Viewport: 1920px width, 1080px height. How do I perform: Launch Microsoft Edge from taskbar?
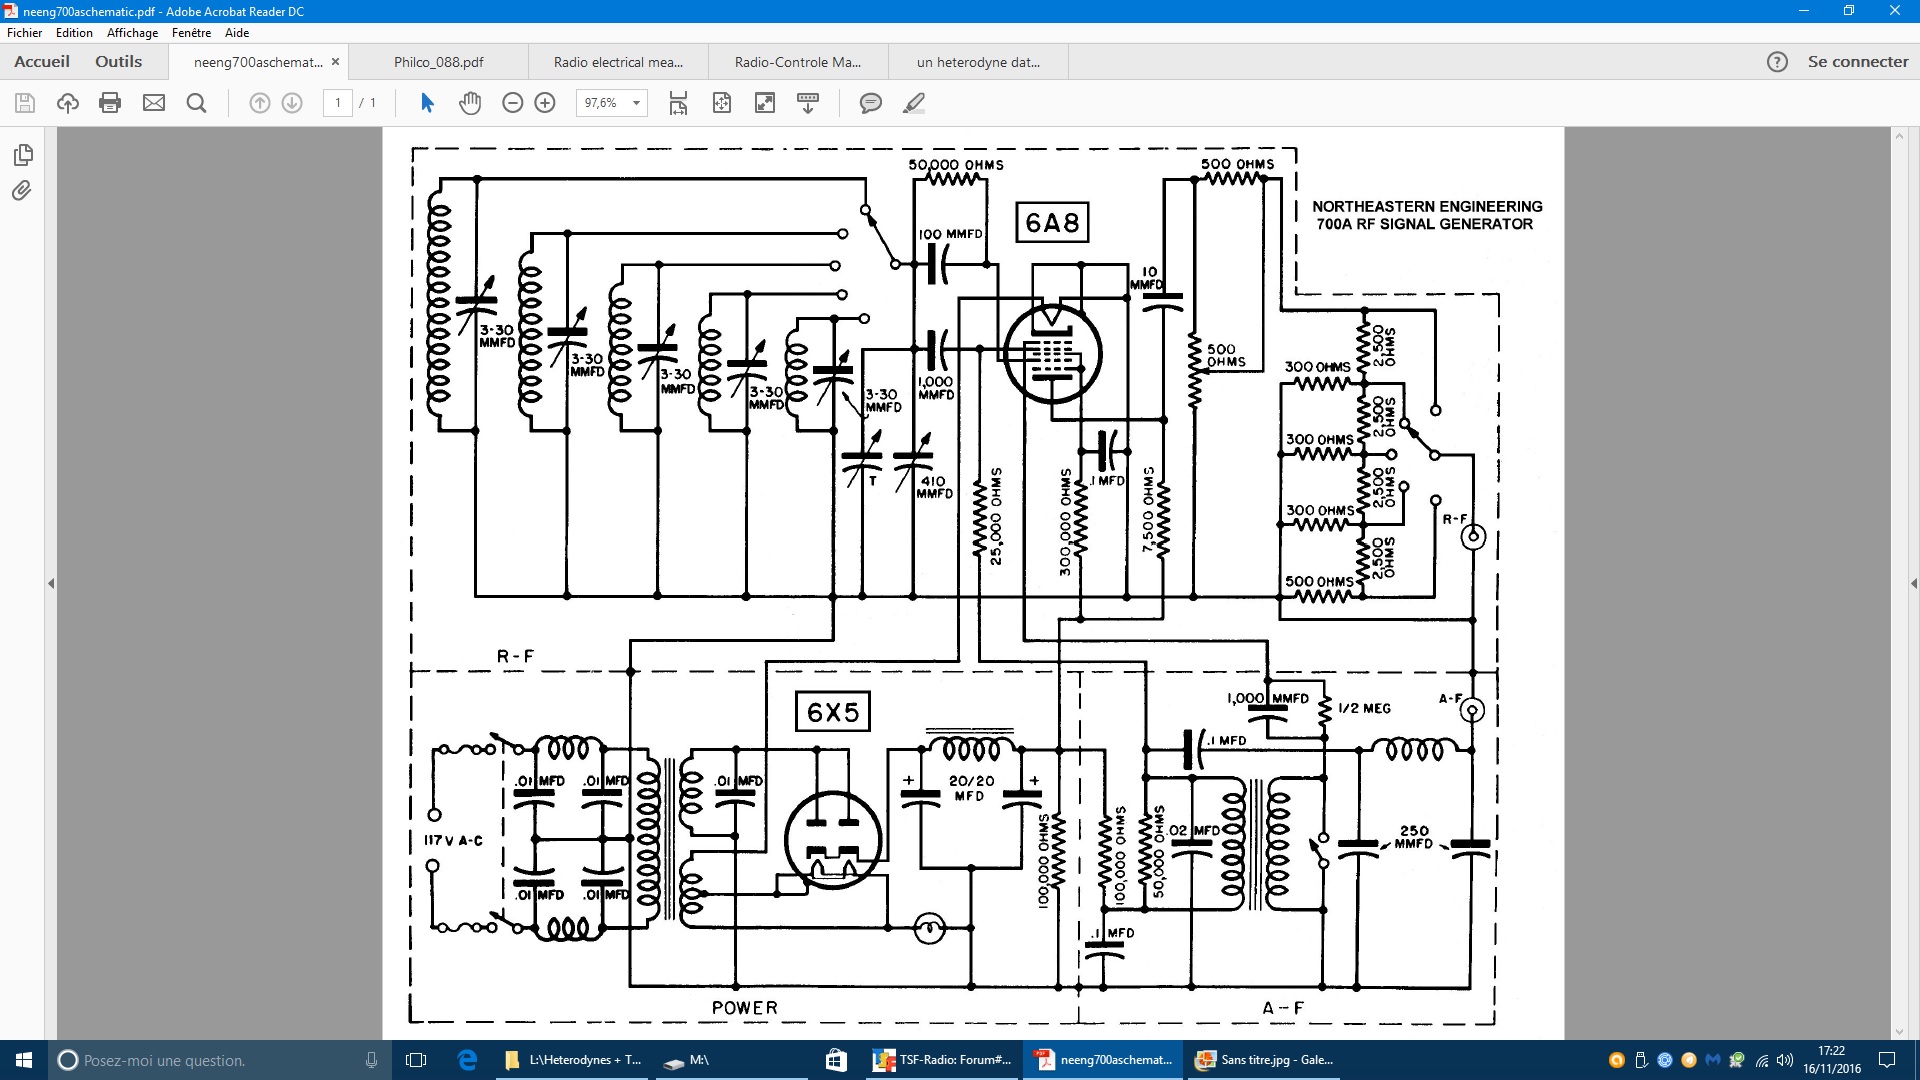click(467, 1060)
